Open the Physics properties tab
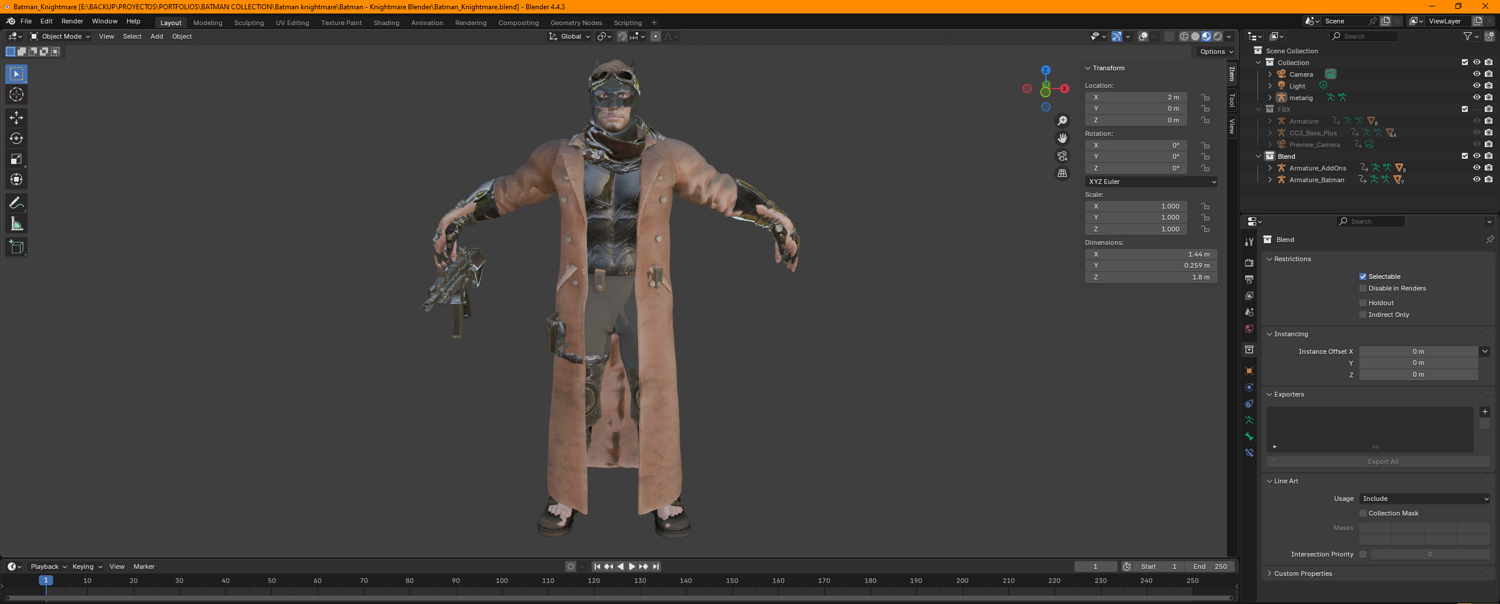 (1249, 387)
